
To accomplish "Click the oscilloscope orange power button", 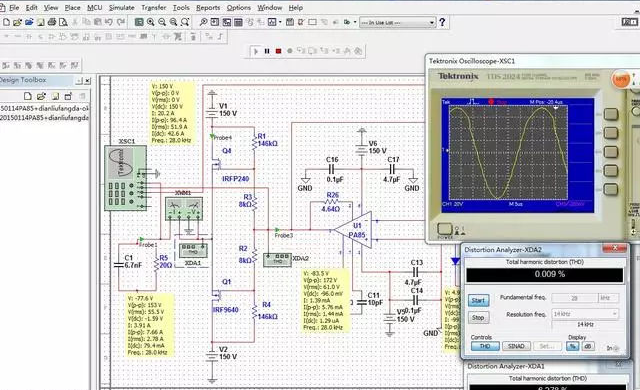I will [x=620, y=79].
